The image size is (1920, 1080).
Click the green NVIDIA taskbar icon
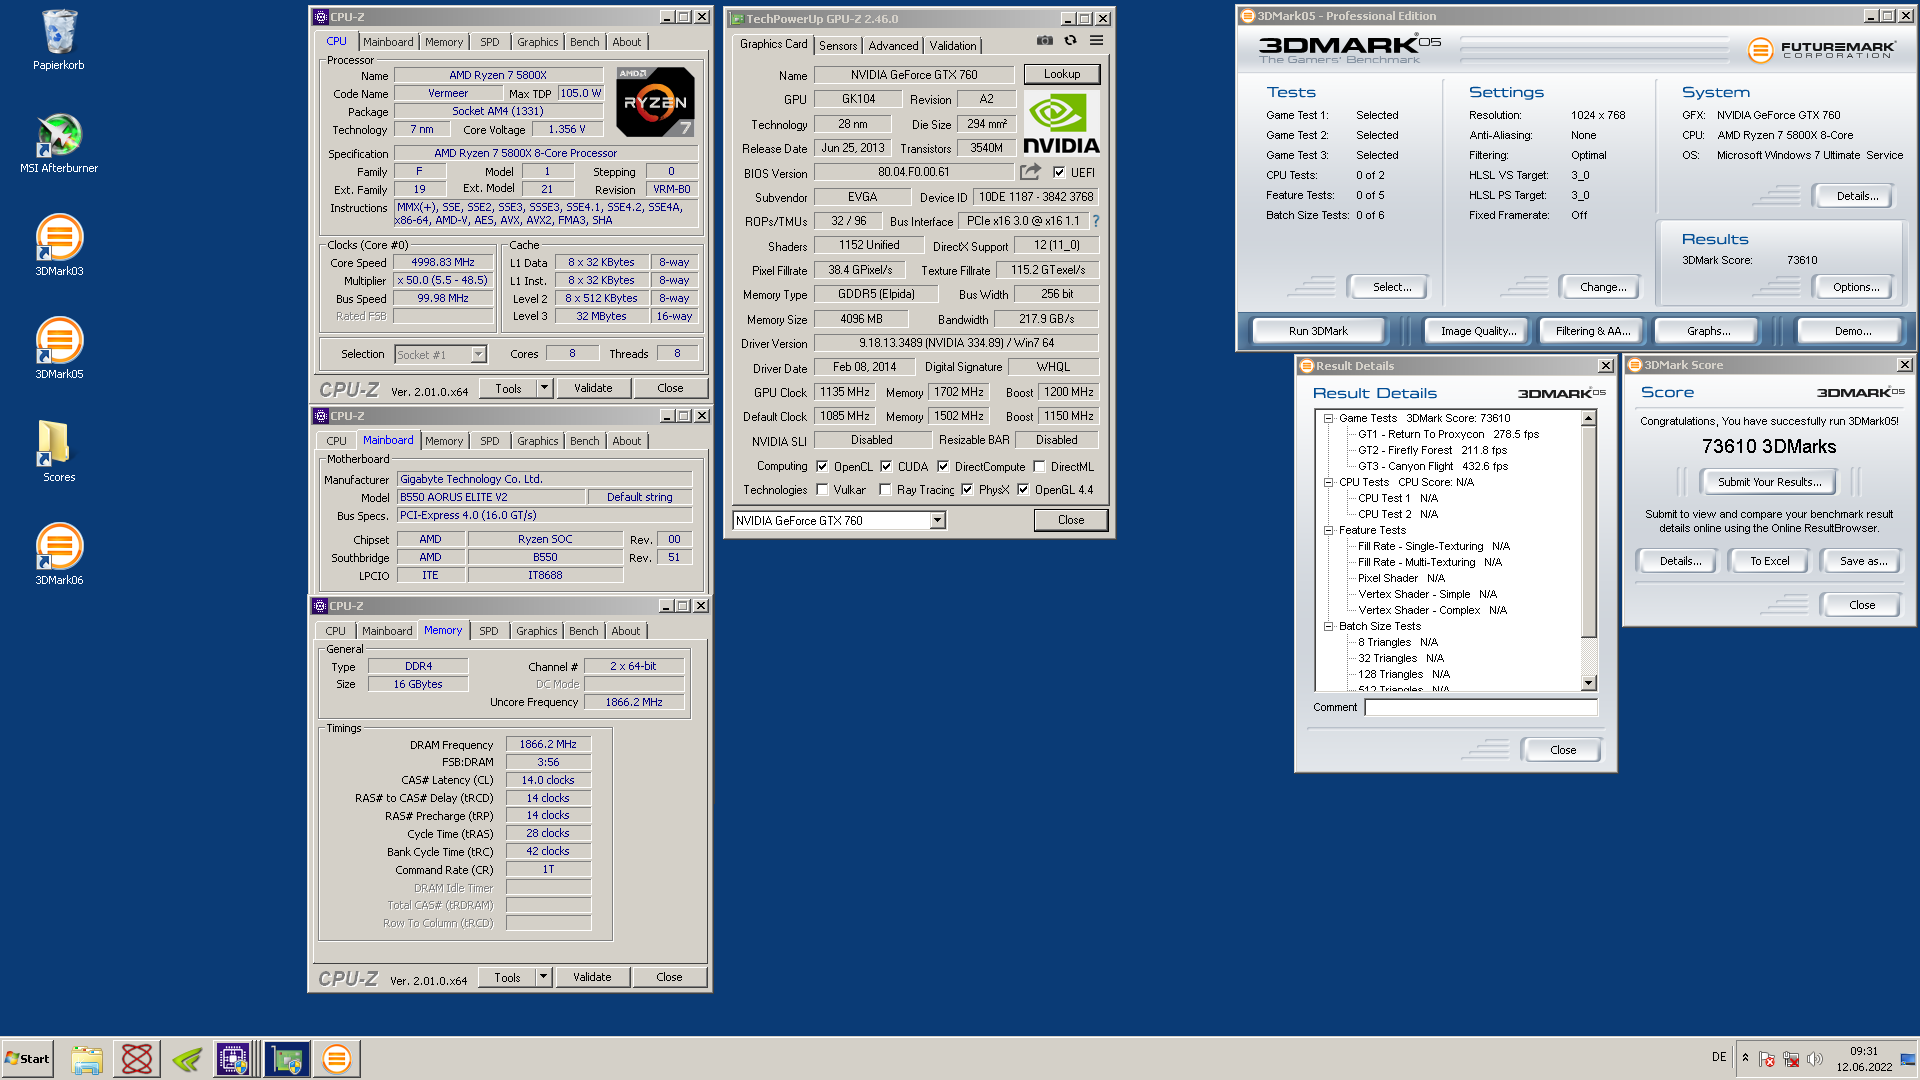(x=187, y=1059)
